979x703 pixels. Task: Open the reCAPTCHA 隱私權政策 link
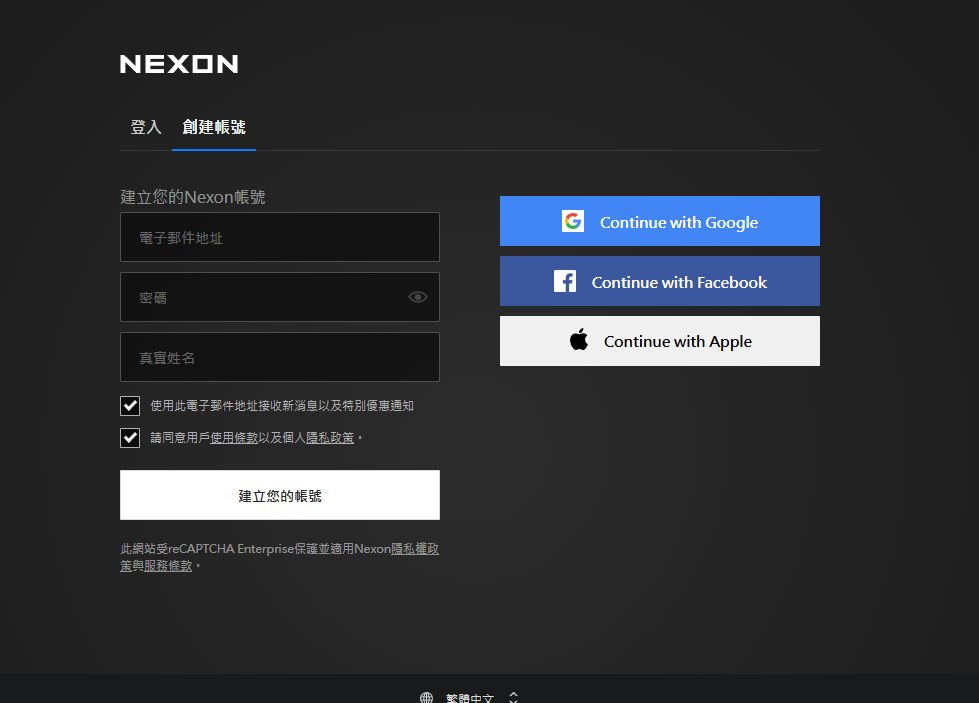(415, 549)
